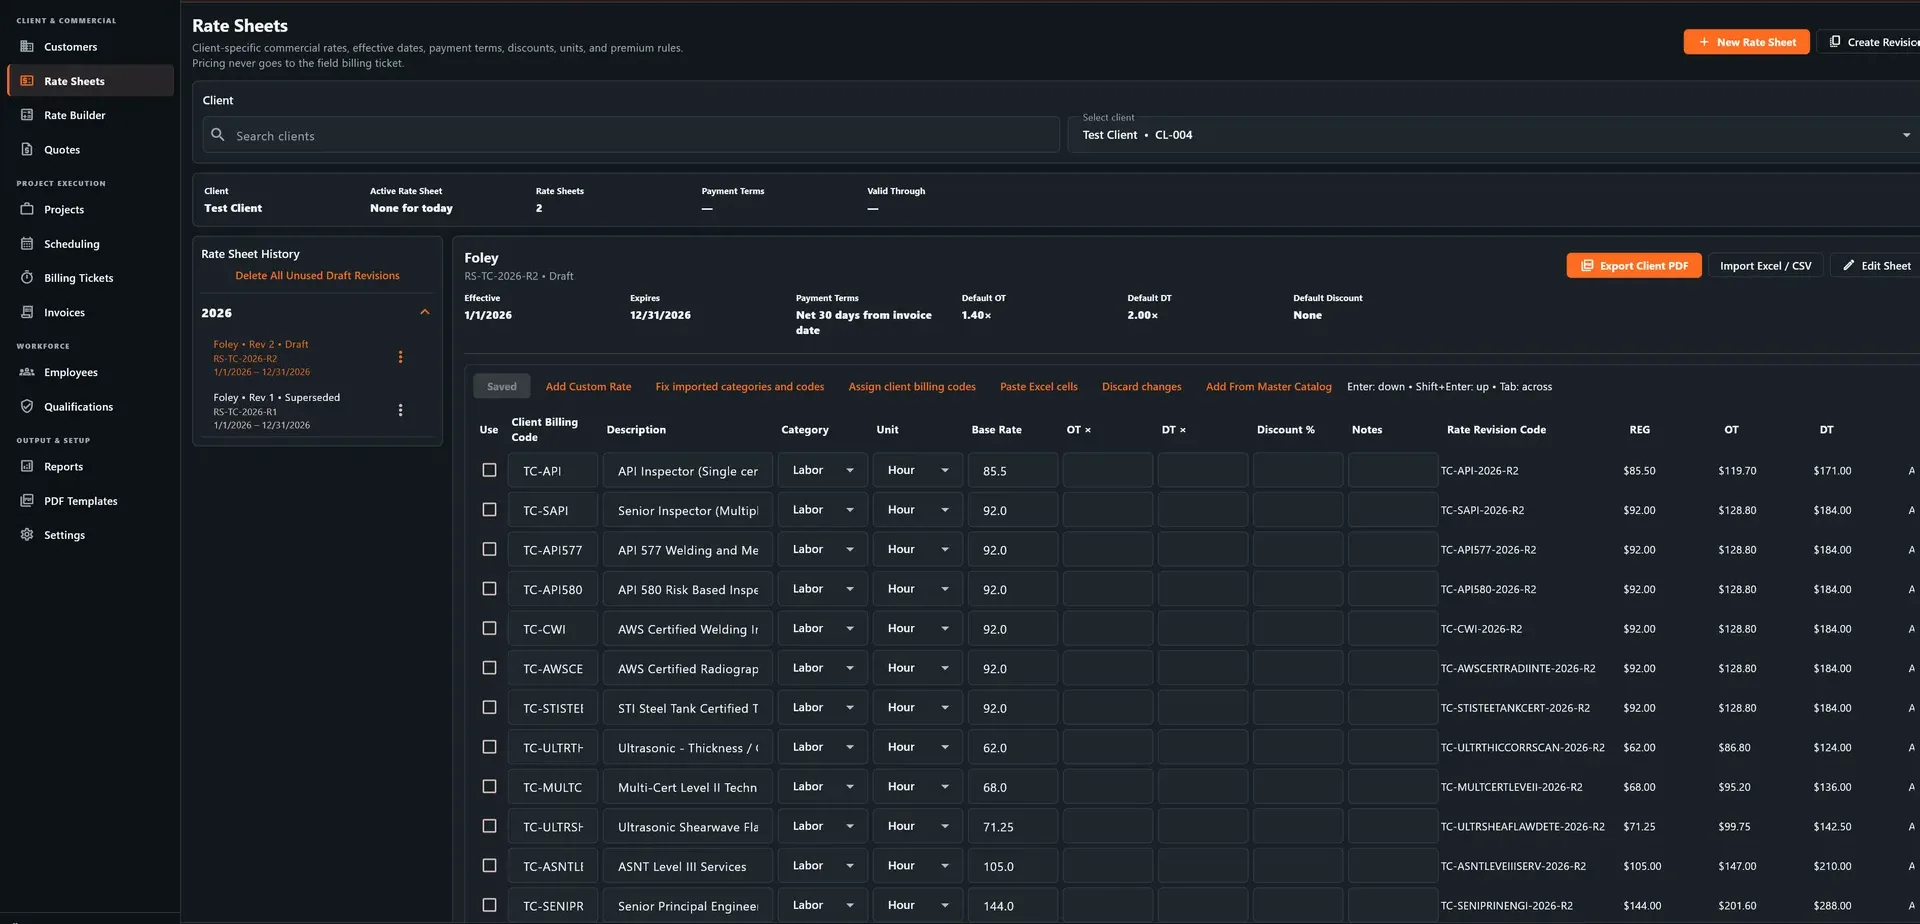The image size is (1920, 924).
Task: Open the Scheduling sidebar icon
Action: tap(27, 244)
